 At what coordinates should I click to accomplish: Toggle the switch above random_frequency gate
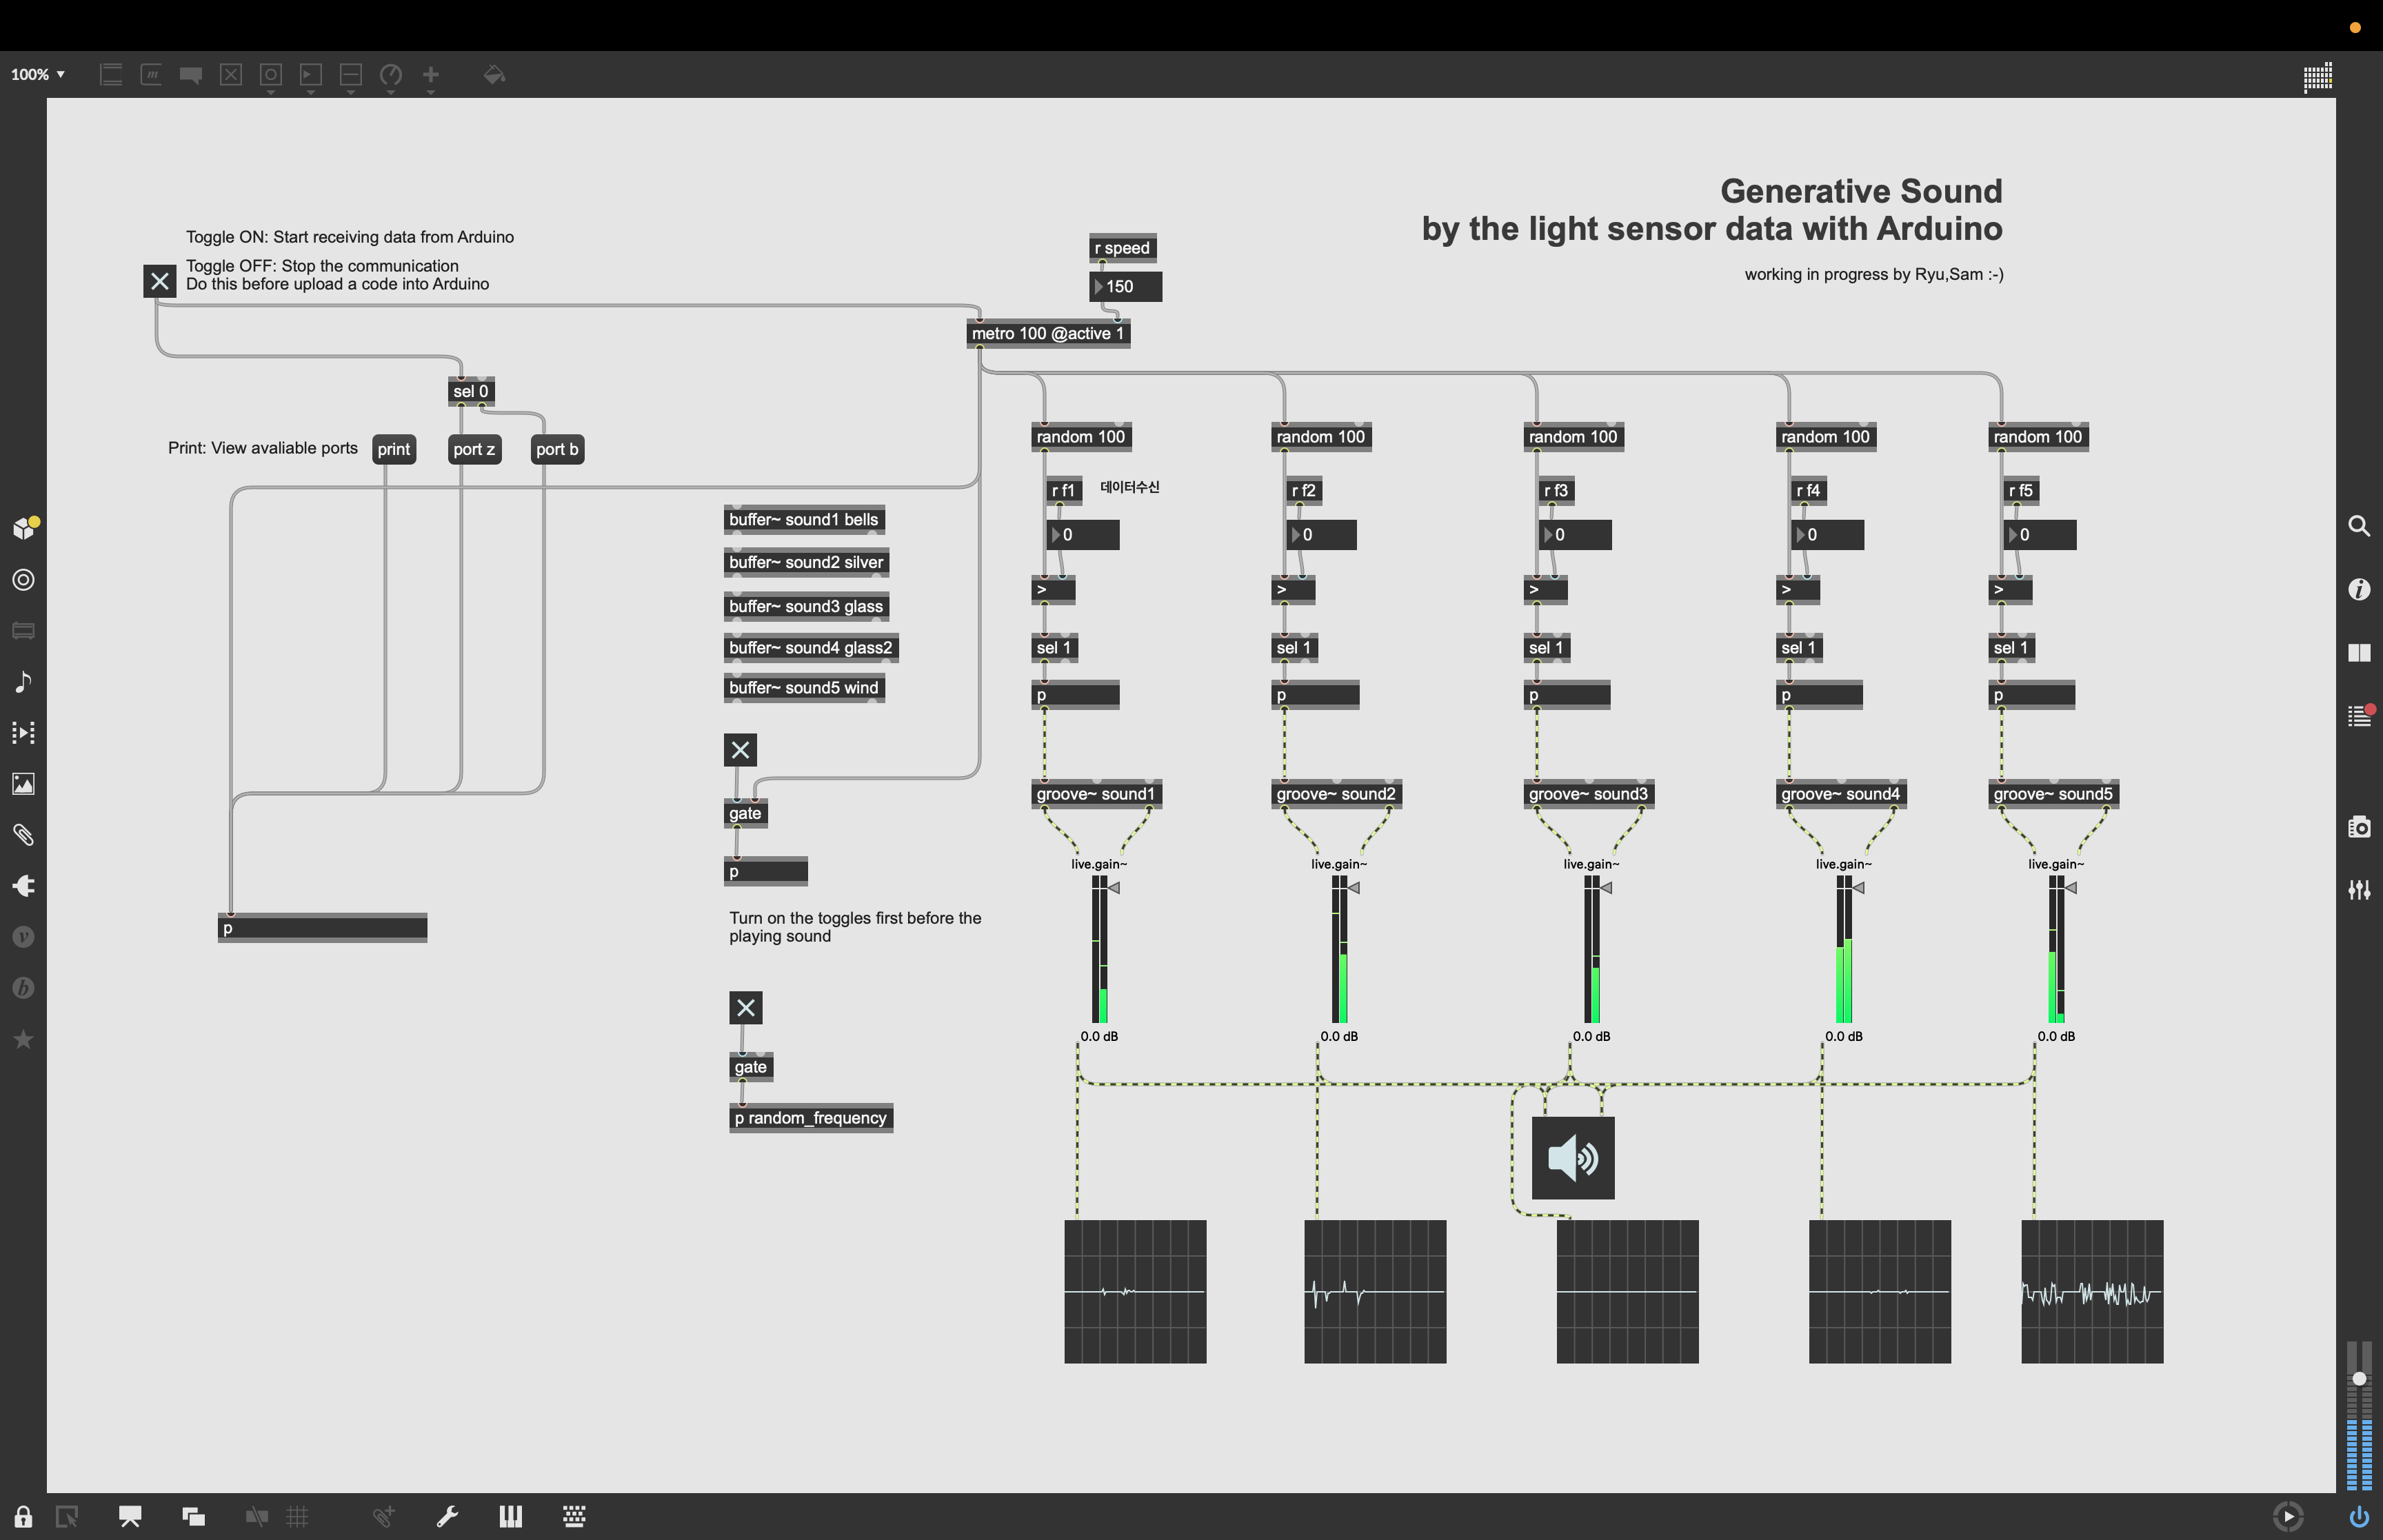pos(745,1007)
